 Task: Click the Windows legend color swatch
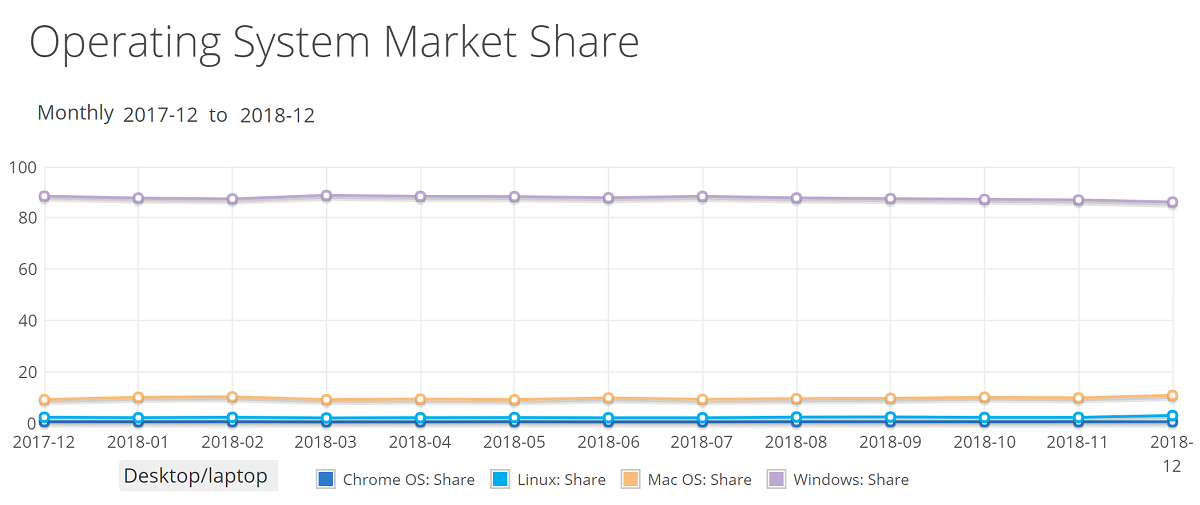point(776,479)
